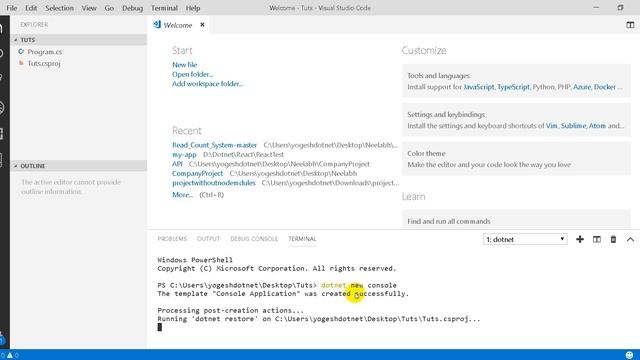Open the feedback smiley in the status bar
The width and height of the screenshot is (640, 360).
click(629, 355)
